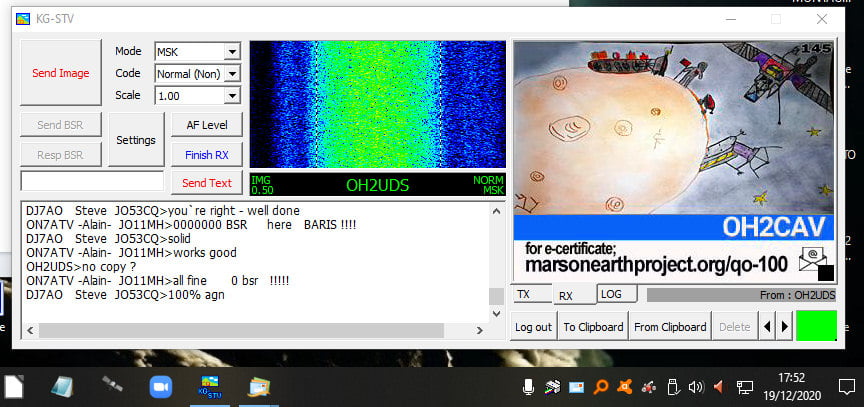Image resolution: width=864 pixels, height=407 pixels.
Task: Click the Send Image button
Action: (61, 73)
